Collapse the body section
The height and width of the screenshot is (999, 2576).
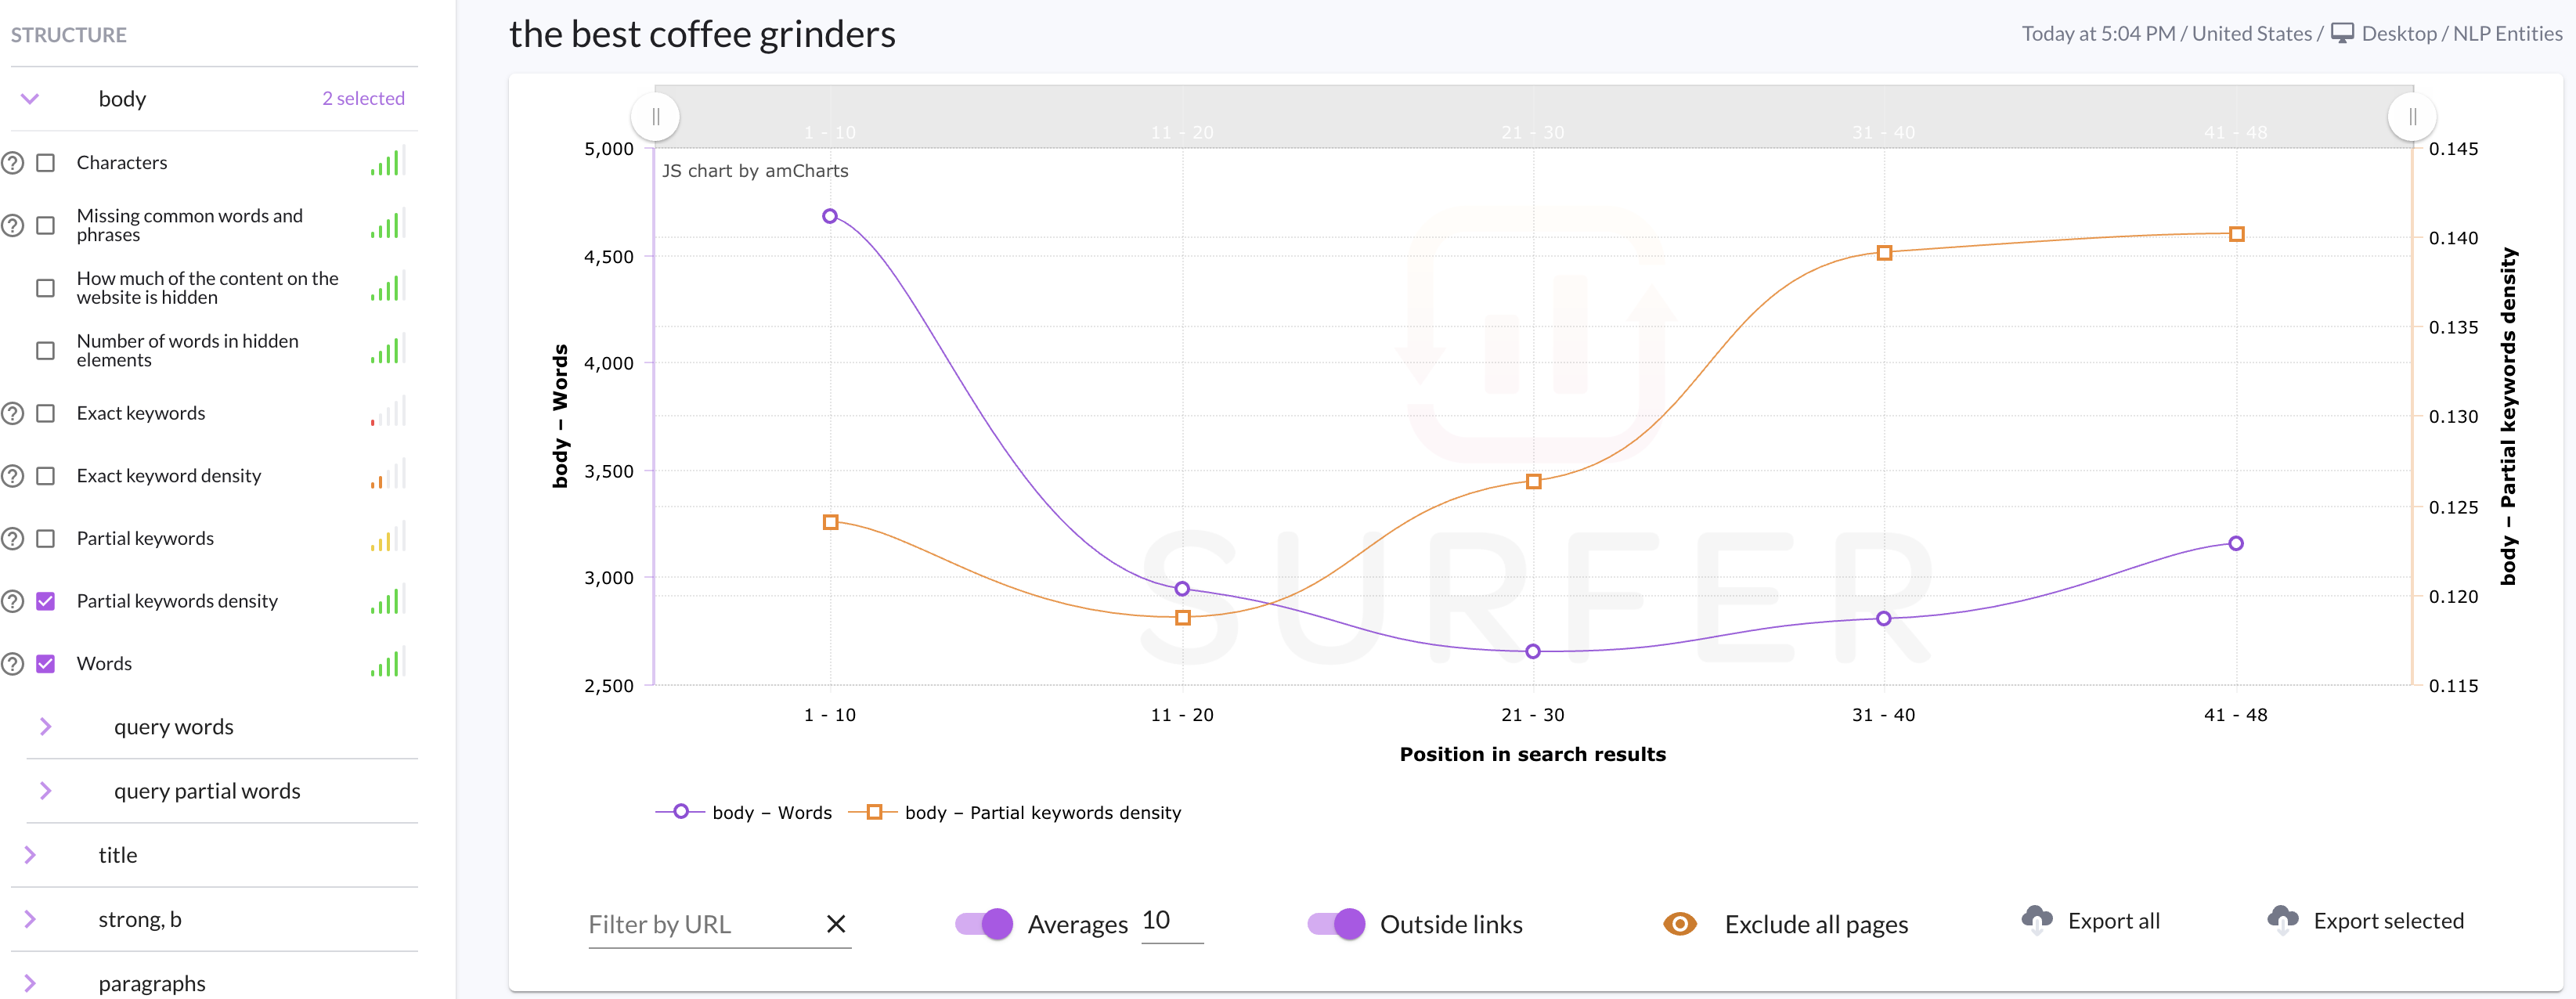[x=30, y=99]
